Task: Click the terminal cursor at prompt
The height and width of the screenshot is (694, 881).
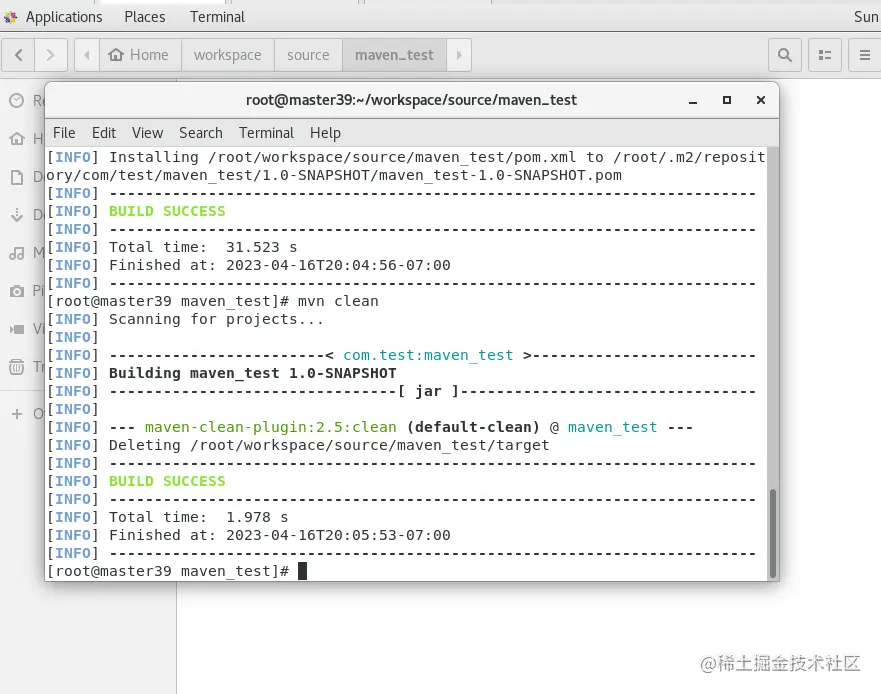Action: [302, 571]
